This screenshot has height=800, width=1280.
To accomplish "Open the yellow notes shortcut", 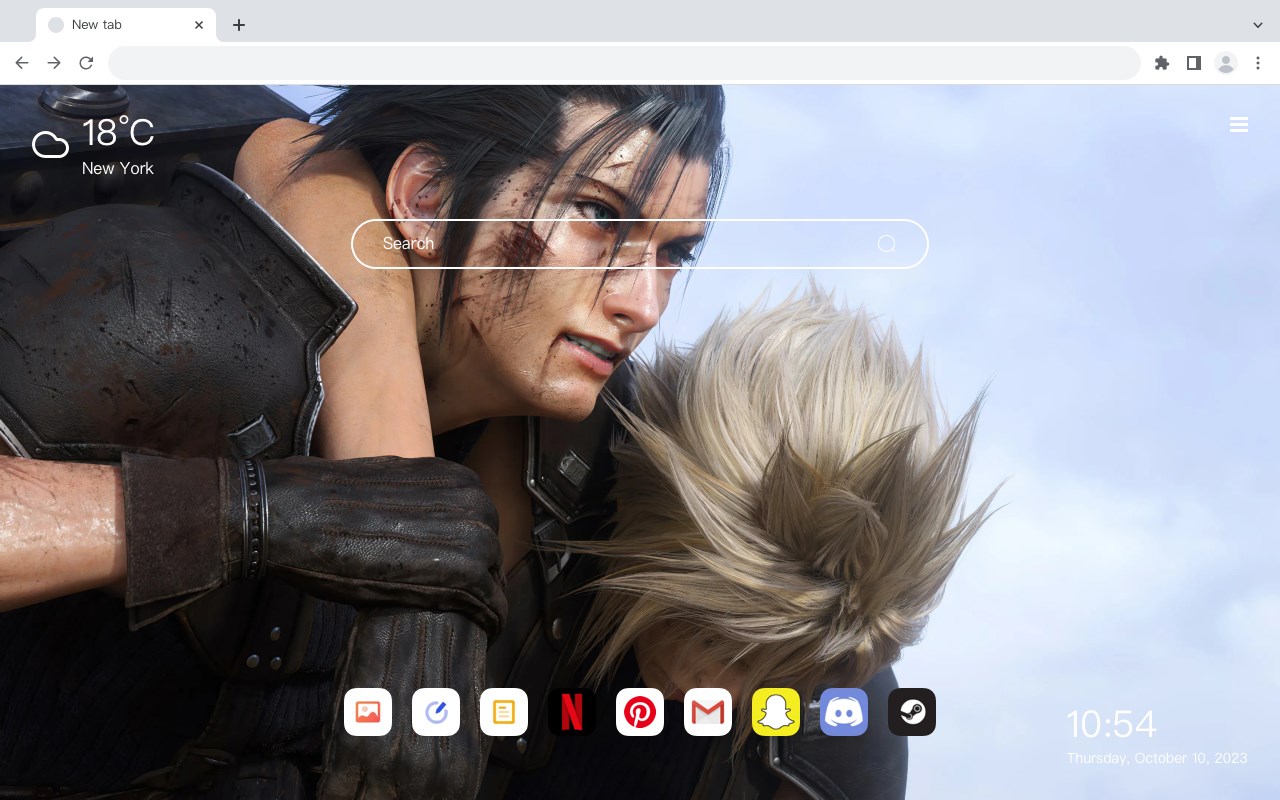I will coord(504,712).
